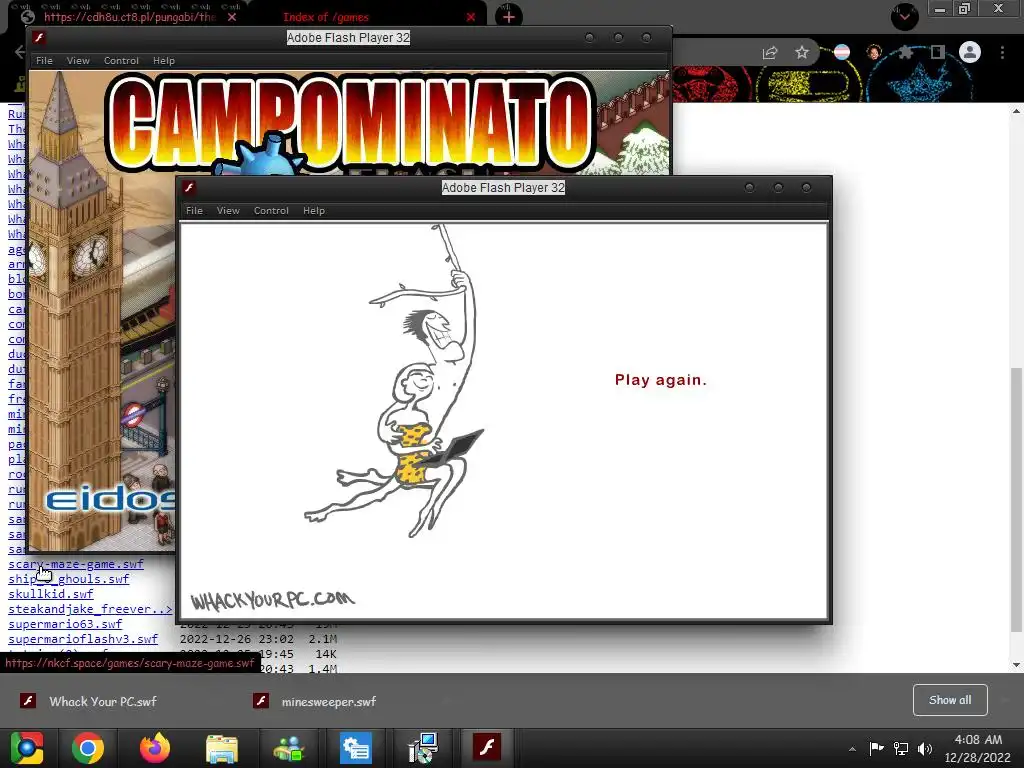The image size is (1024, 768).
Task: Toggle the browser side panel icon
Action: [937, 52]
